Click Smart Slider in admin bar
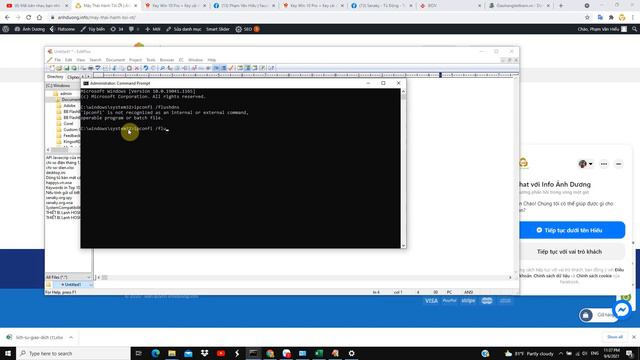640x360 pixels. tap(218, 29)
